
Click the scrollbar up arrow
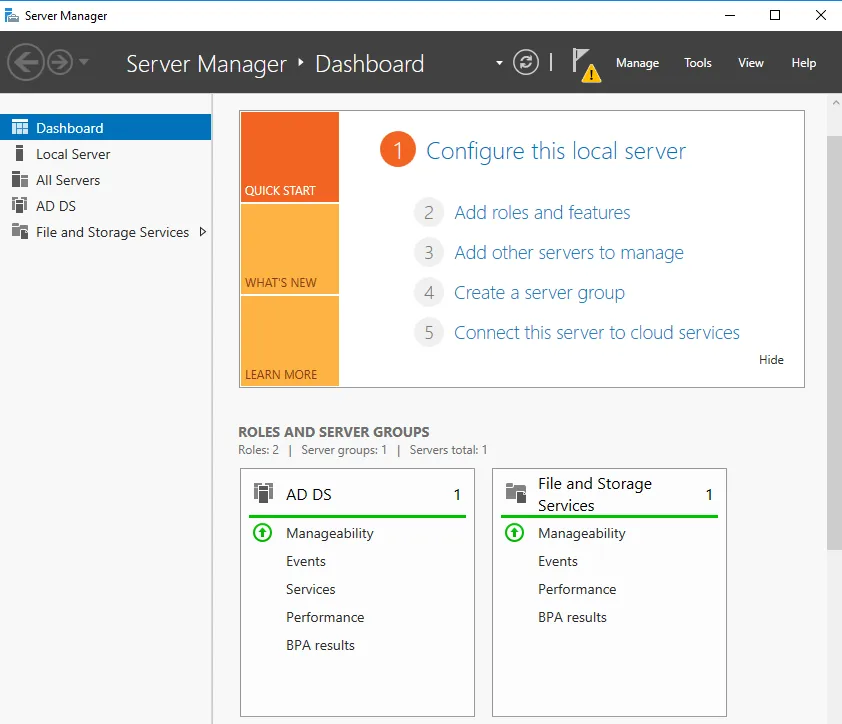point(836,103)
